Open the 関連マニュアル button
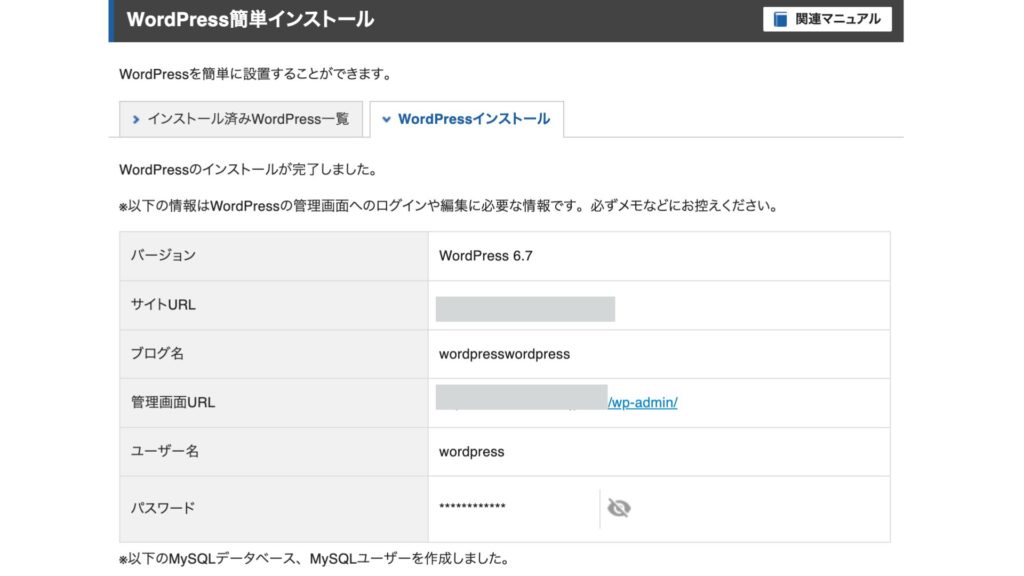The width and height of the screenshot is (1024, 576). [827, 19]
